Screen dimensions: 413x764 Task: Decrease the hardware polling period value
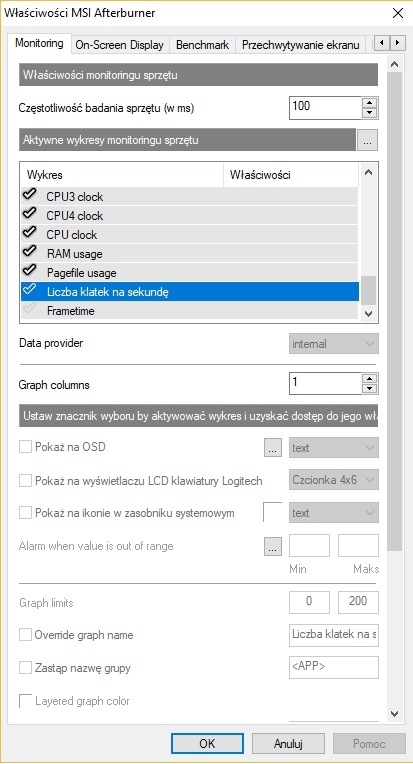371,113
